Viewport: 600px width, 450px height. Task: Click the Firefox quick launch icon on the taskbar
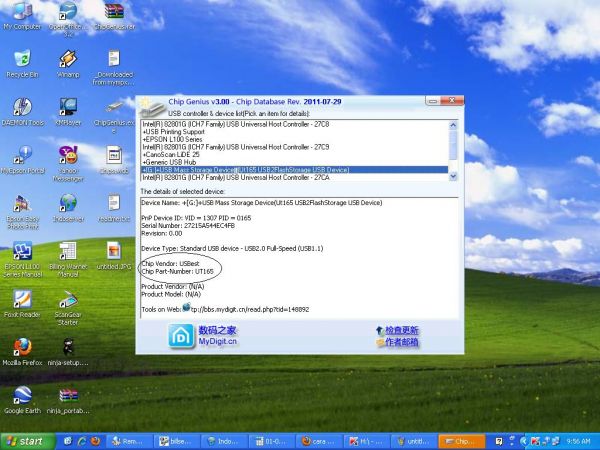pos(95,441)
